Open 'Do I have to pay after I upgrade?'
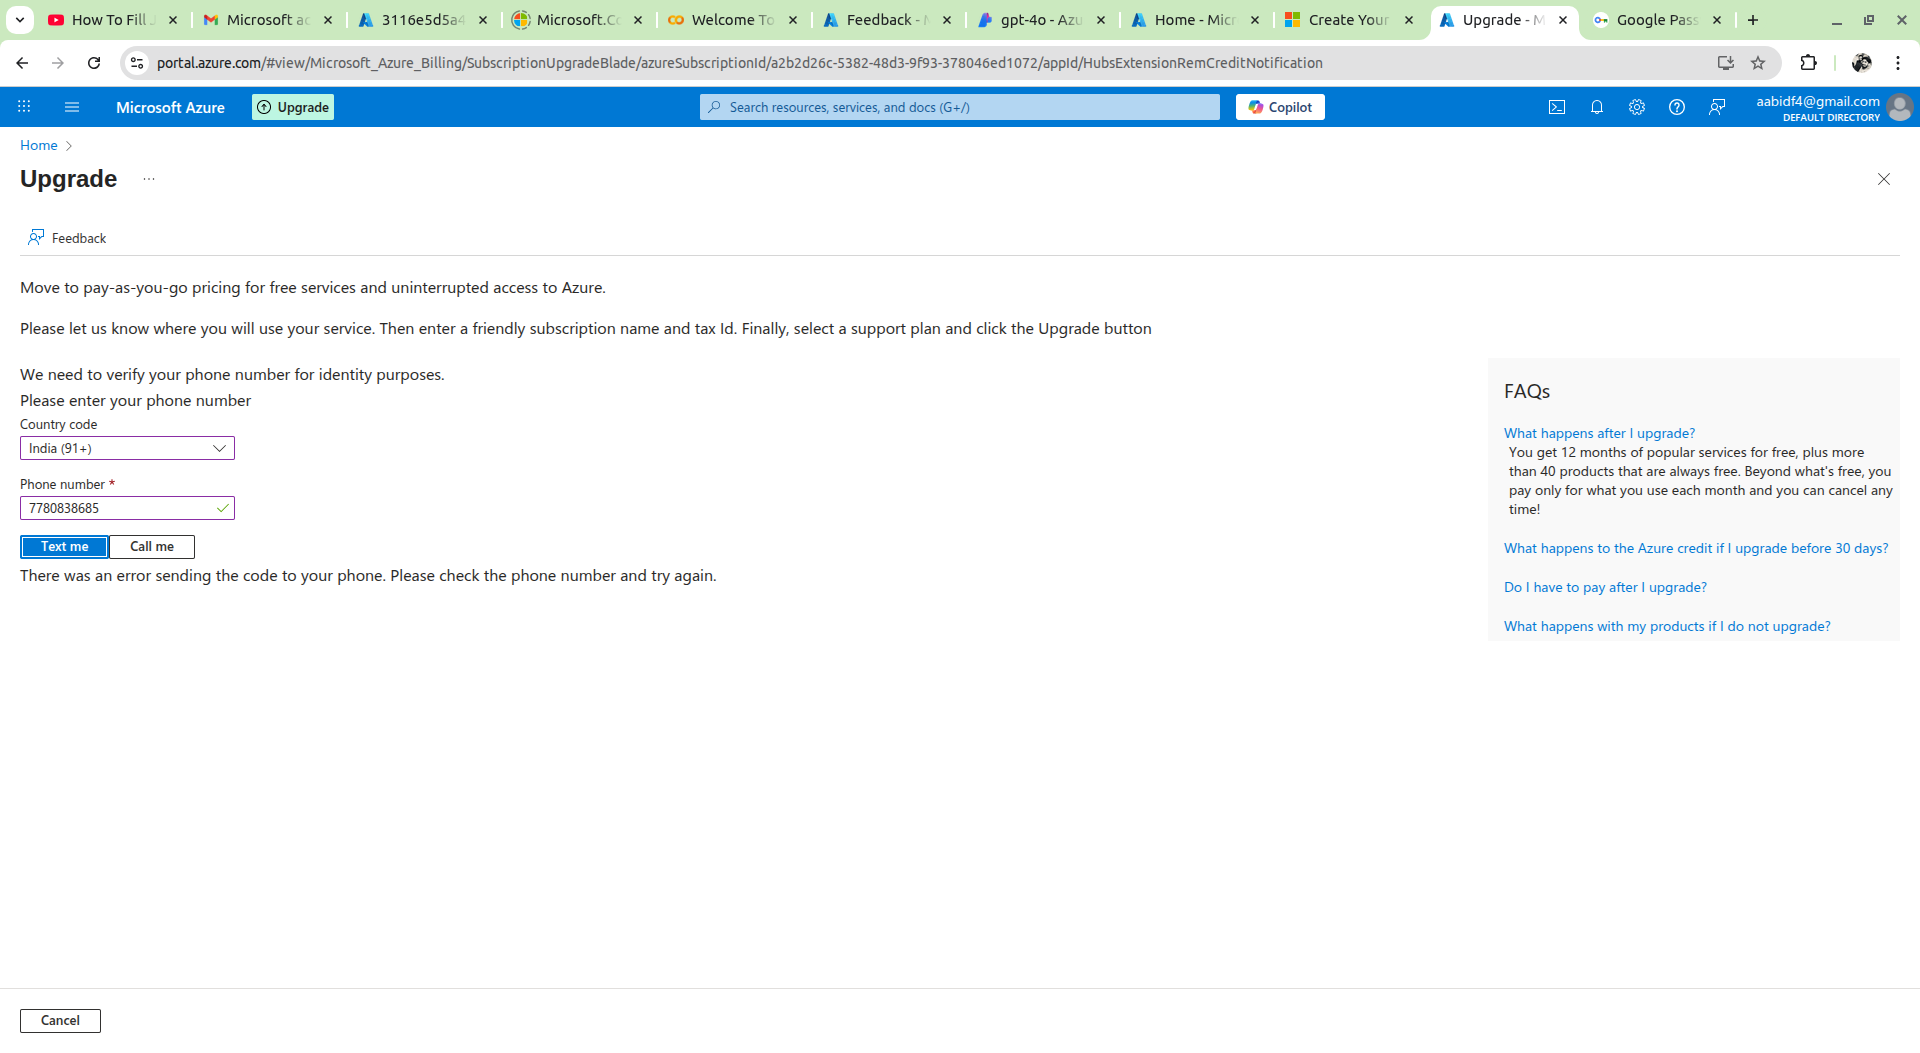 pyautogui.click(x=1605, y=587)
